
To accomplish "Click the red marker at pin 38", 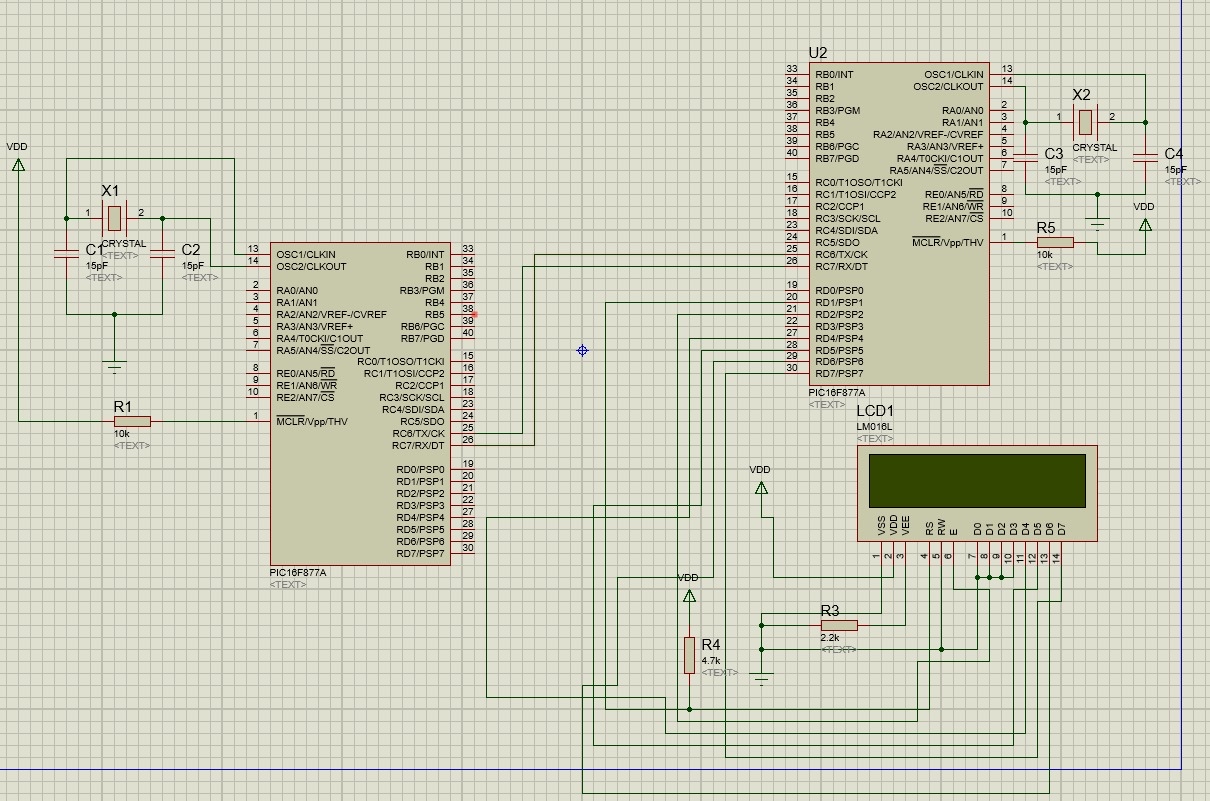I will tap(474, 314).
